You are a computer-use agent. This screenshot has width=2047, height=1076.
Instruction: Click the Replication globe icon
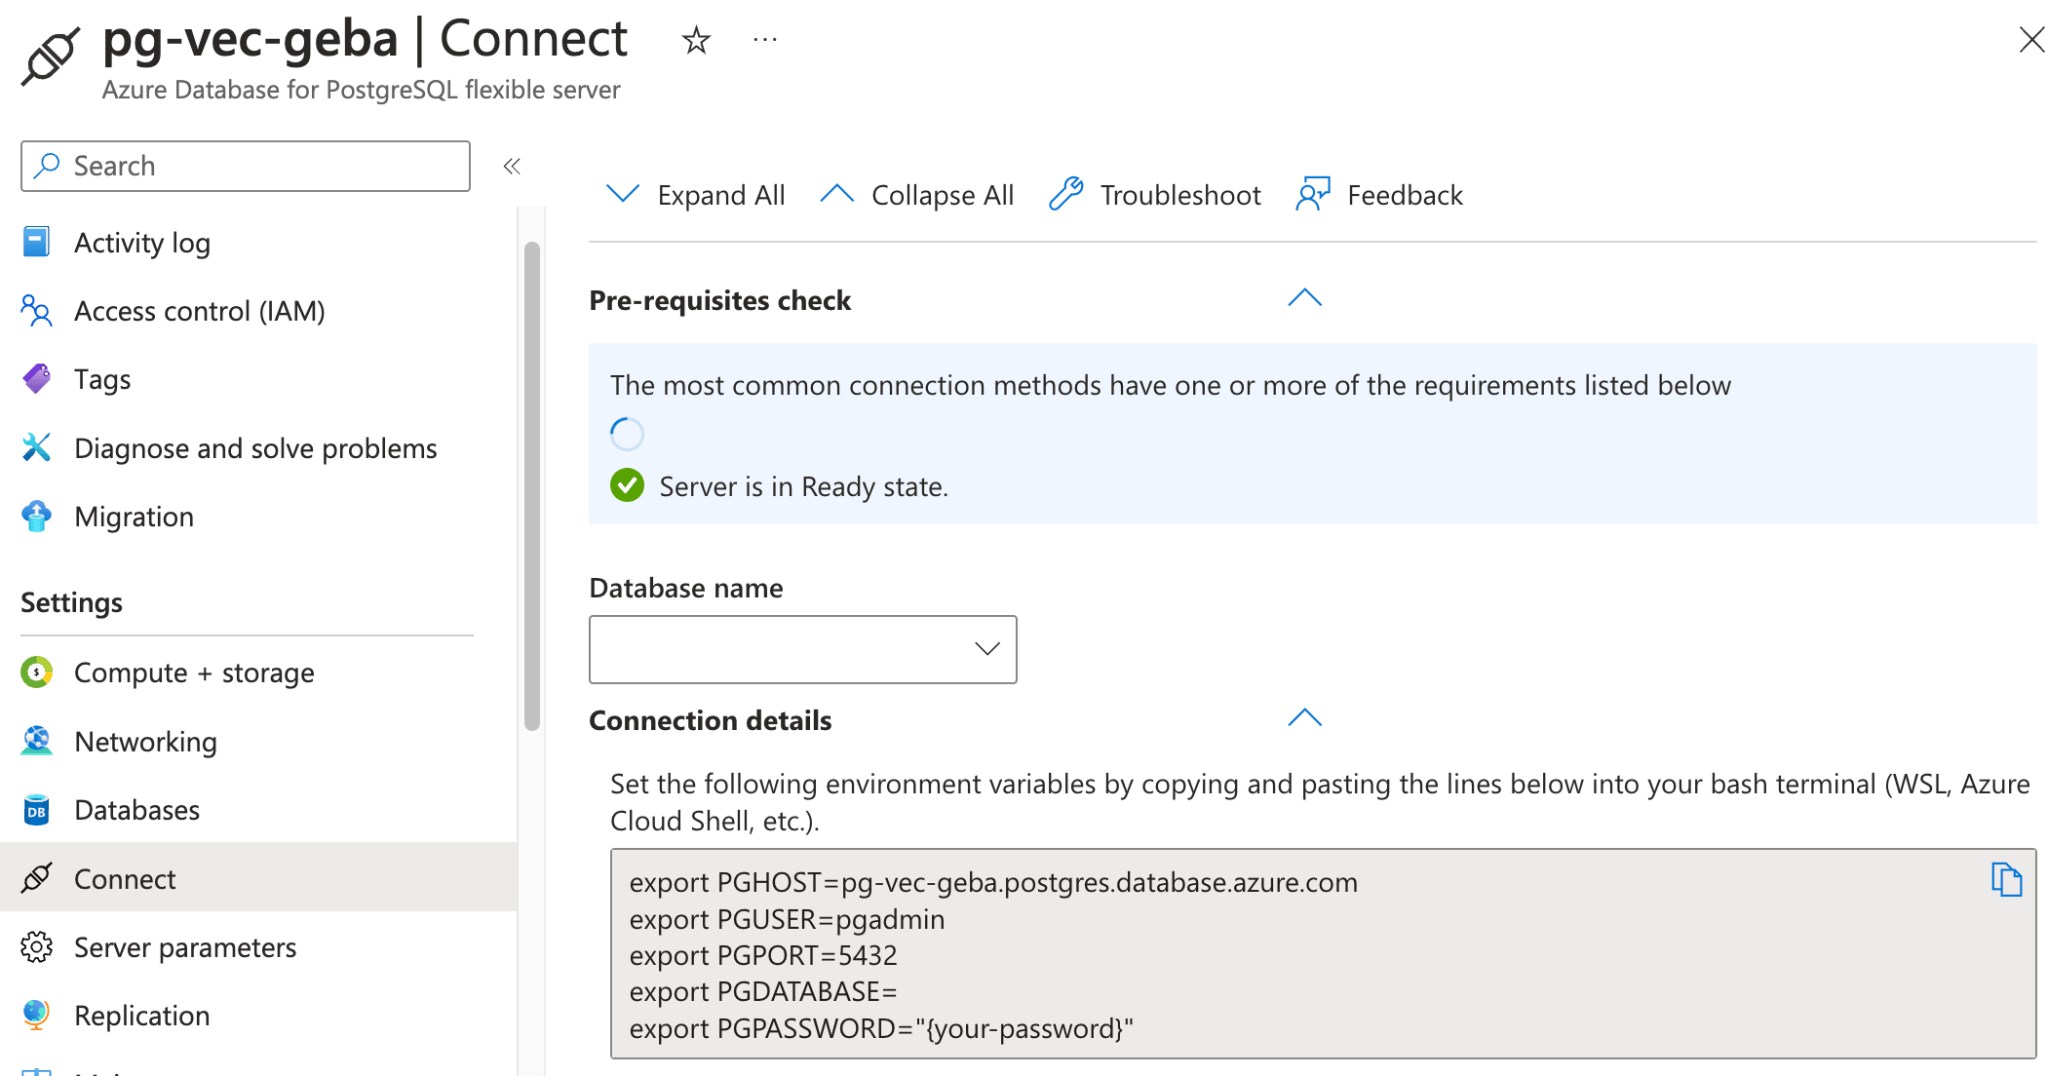click(x=36, y=1015)
